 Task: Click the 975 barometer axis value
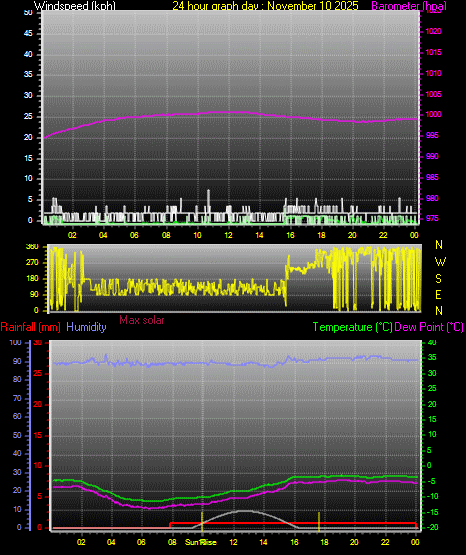pos(432,218)
